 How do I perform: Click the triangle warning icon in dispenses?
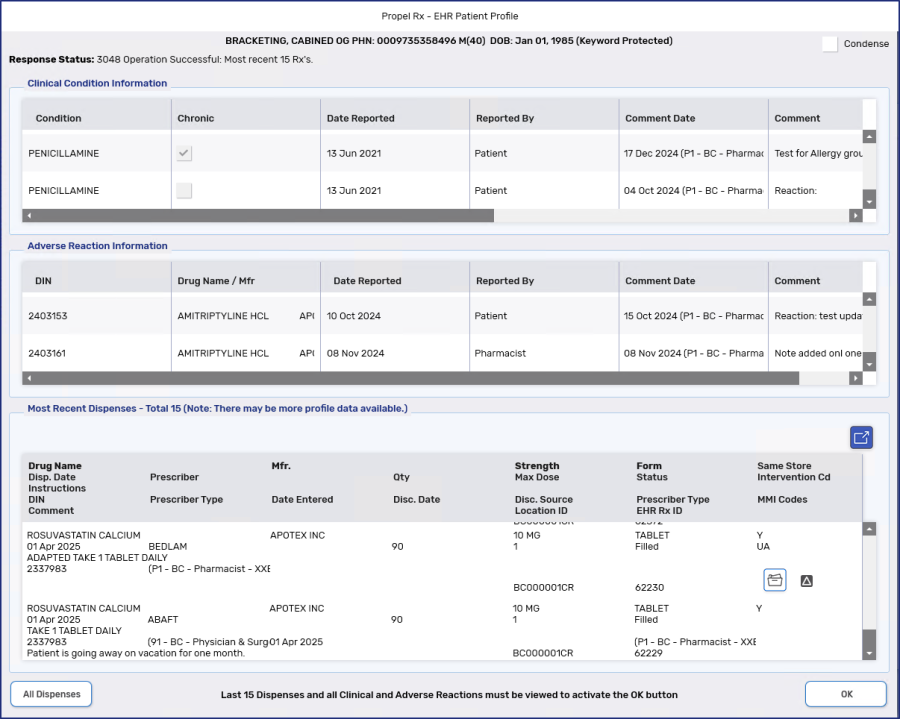tap(807, 580)
